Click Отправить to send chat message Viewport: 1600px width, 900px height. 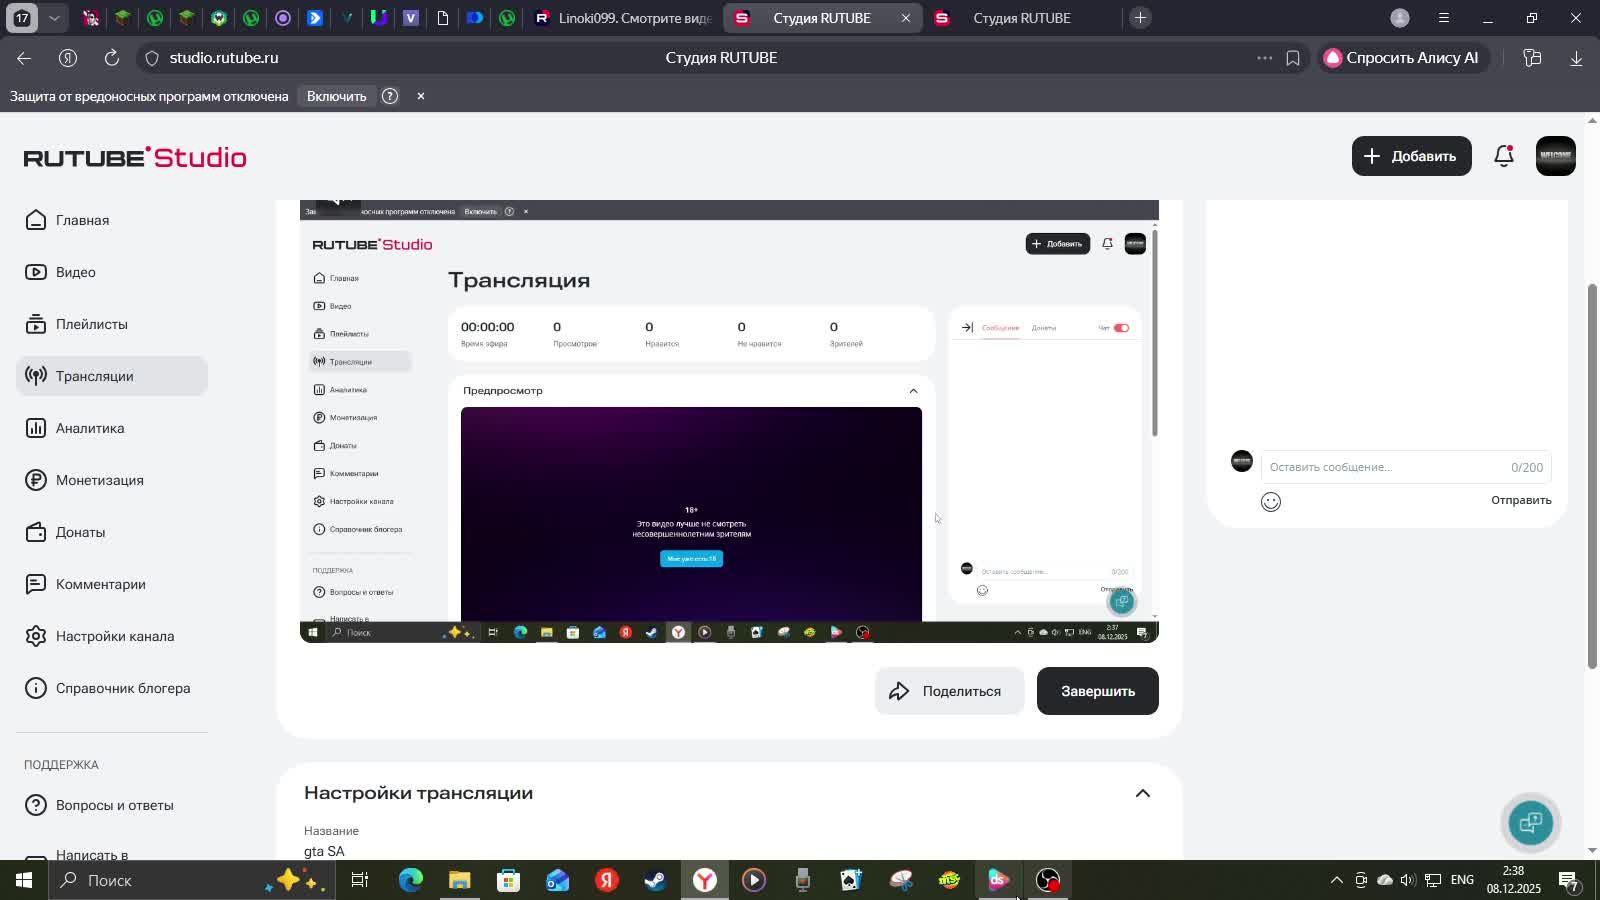(1521, 500)
